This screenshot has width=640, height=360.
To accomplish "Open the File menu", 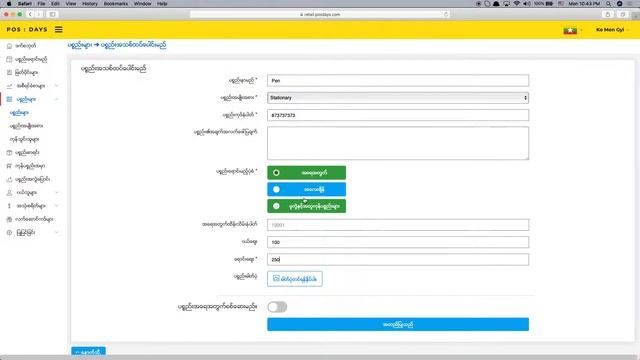I will click(41, 4).
